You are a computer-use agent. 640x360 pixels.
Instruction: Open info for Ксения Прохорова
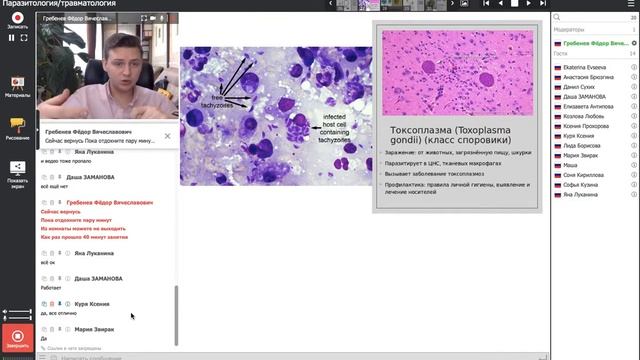click(634, 126)
